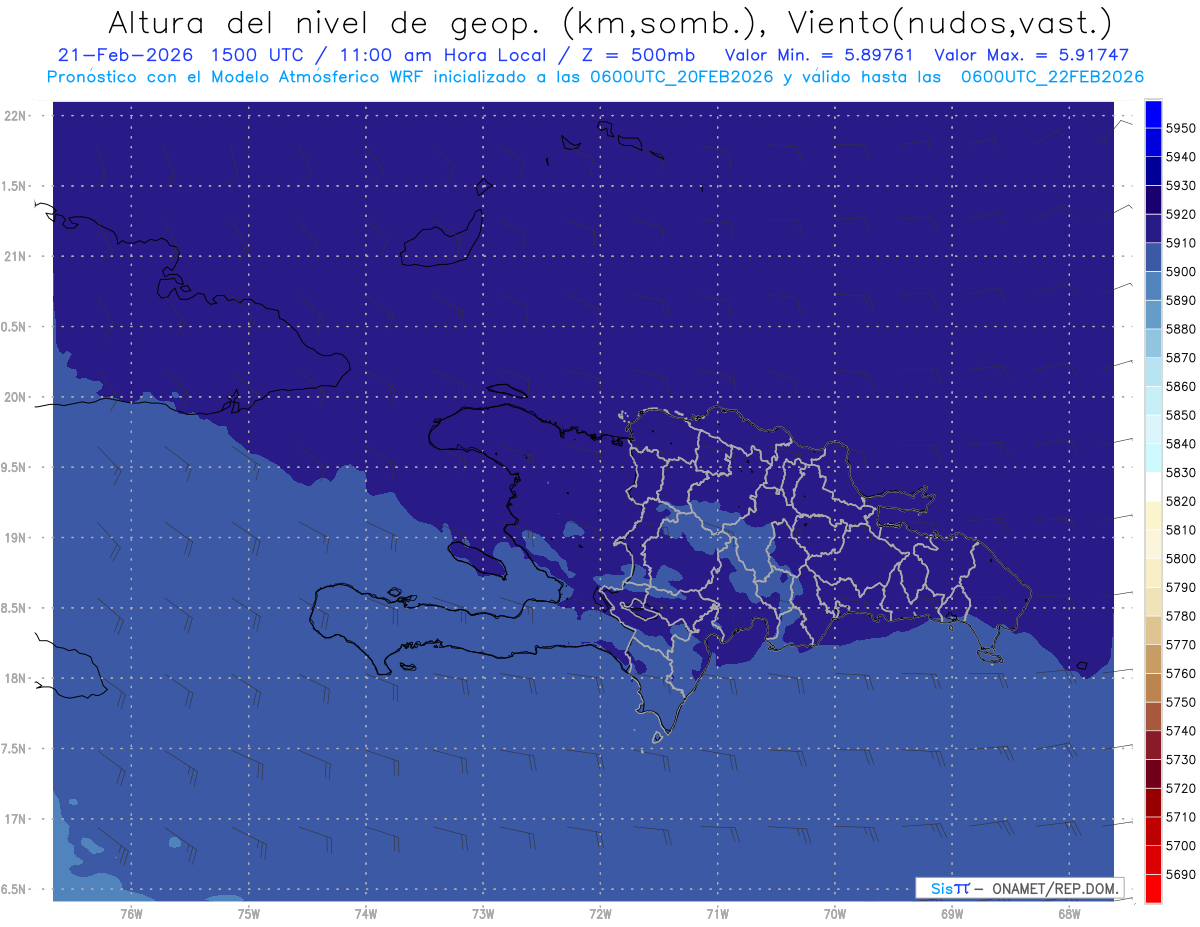Pick the maroon swatch between 5730 and 5720
1200x927 pixels.
(x=1153, y=774)
